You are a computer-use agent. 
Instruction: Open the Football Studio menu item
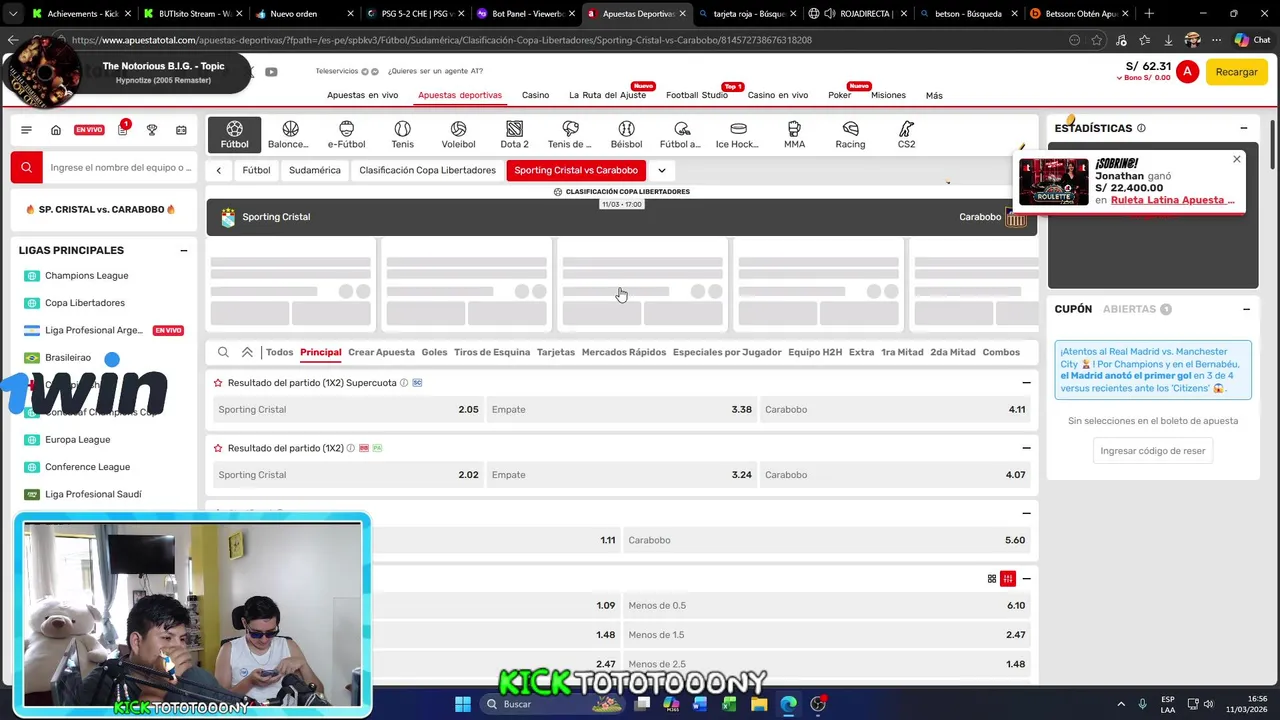697,95
